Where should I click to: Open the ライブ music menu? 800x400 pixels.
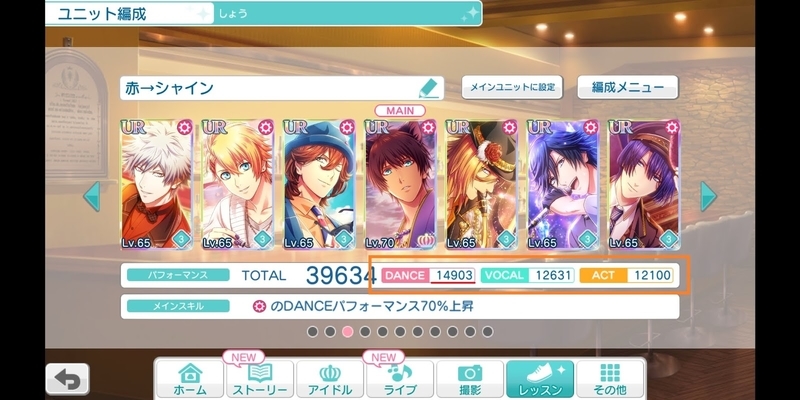click(x=400, y=379)
